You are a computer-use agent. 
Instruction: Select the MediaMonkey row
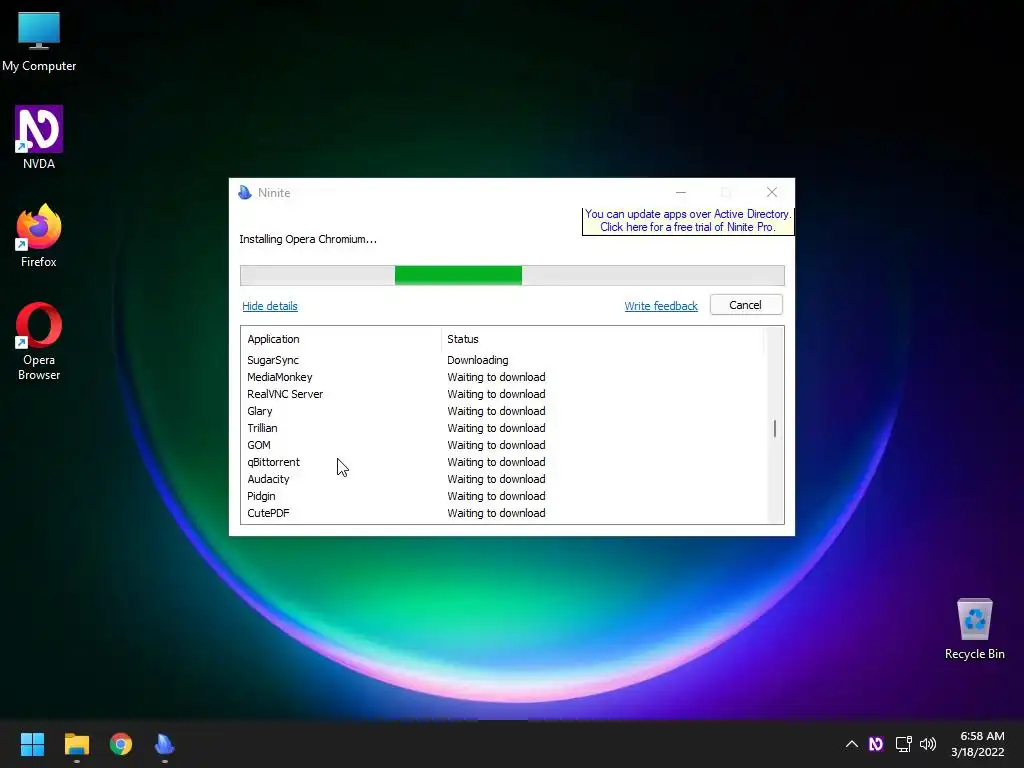pos(503,377)
